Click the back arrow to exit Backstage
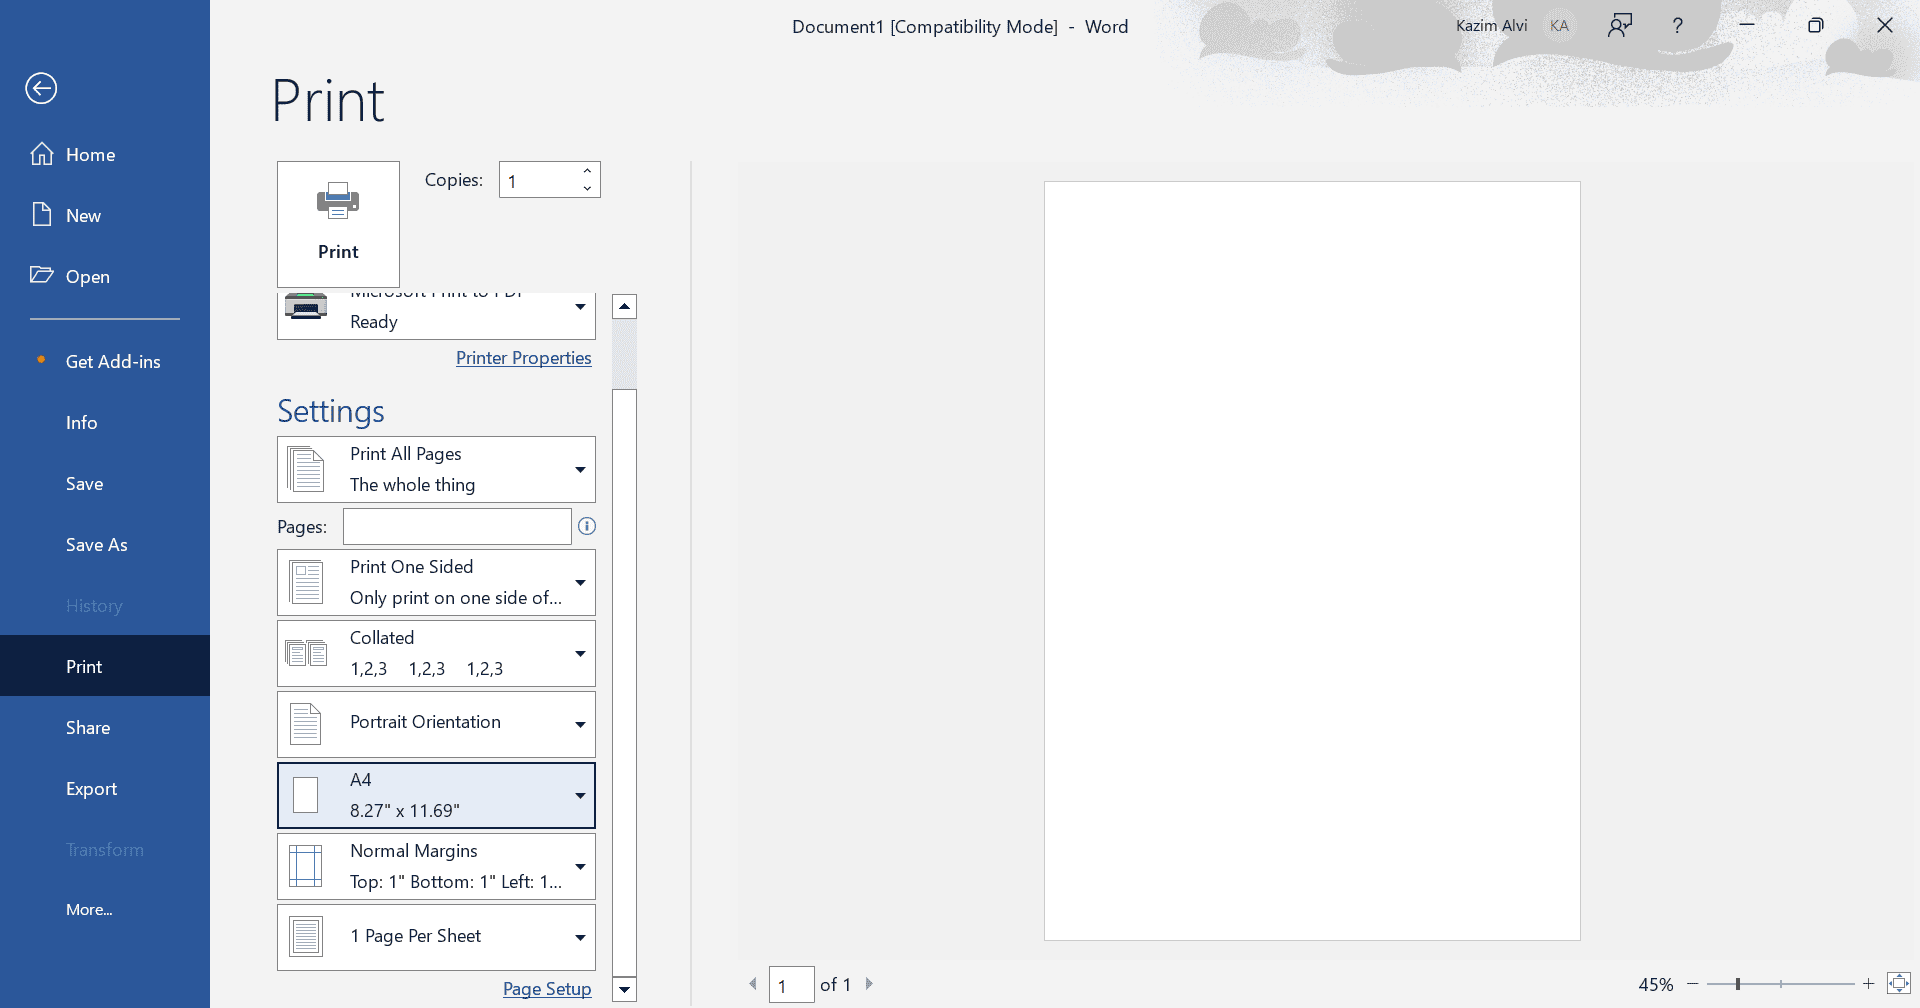 click(41, 88)
